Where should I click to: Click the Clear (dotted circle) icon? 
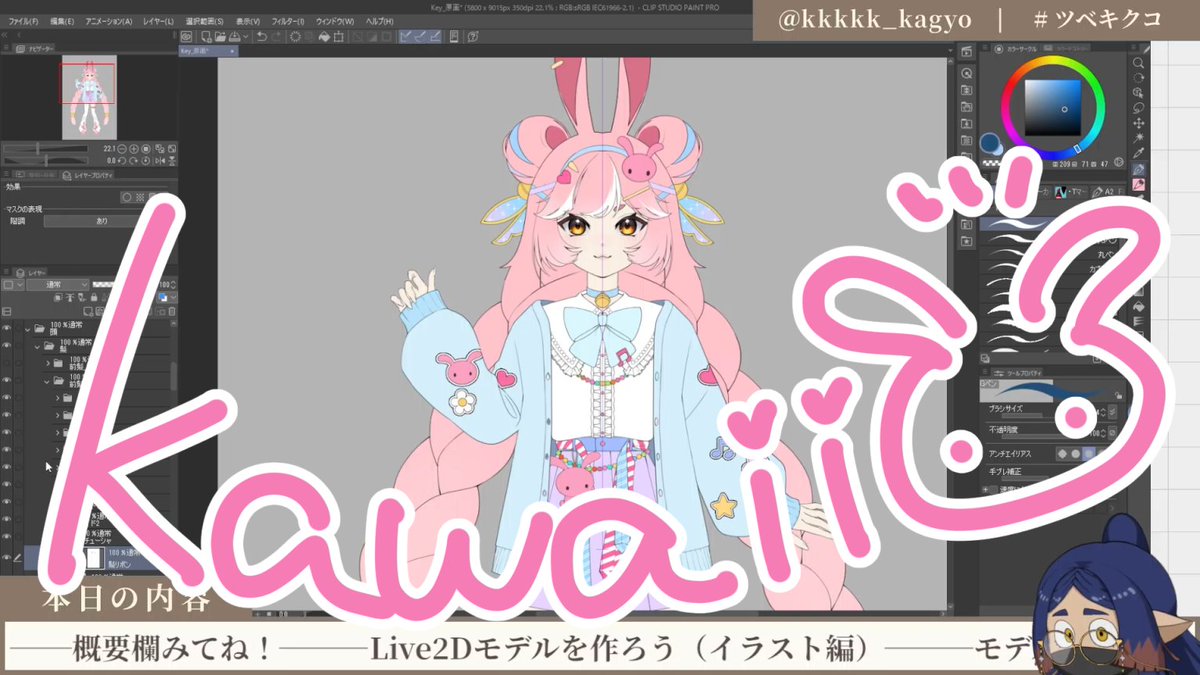(x=296, y=37)
